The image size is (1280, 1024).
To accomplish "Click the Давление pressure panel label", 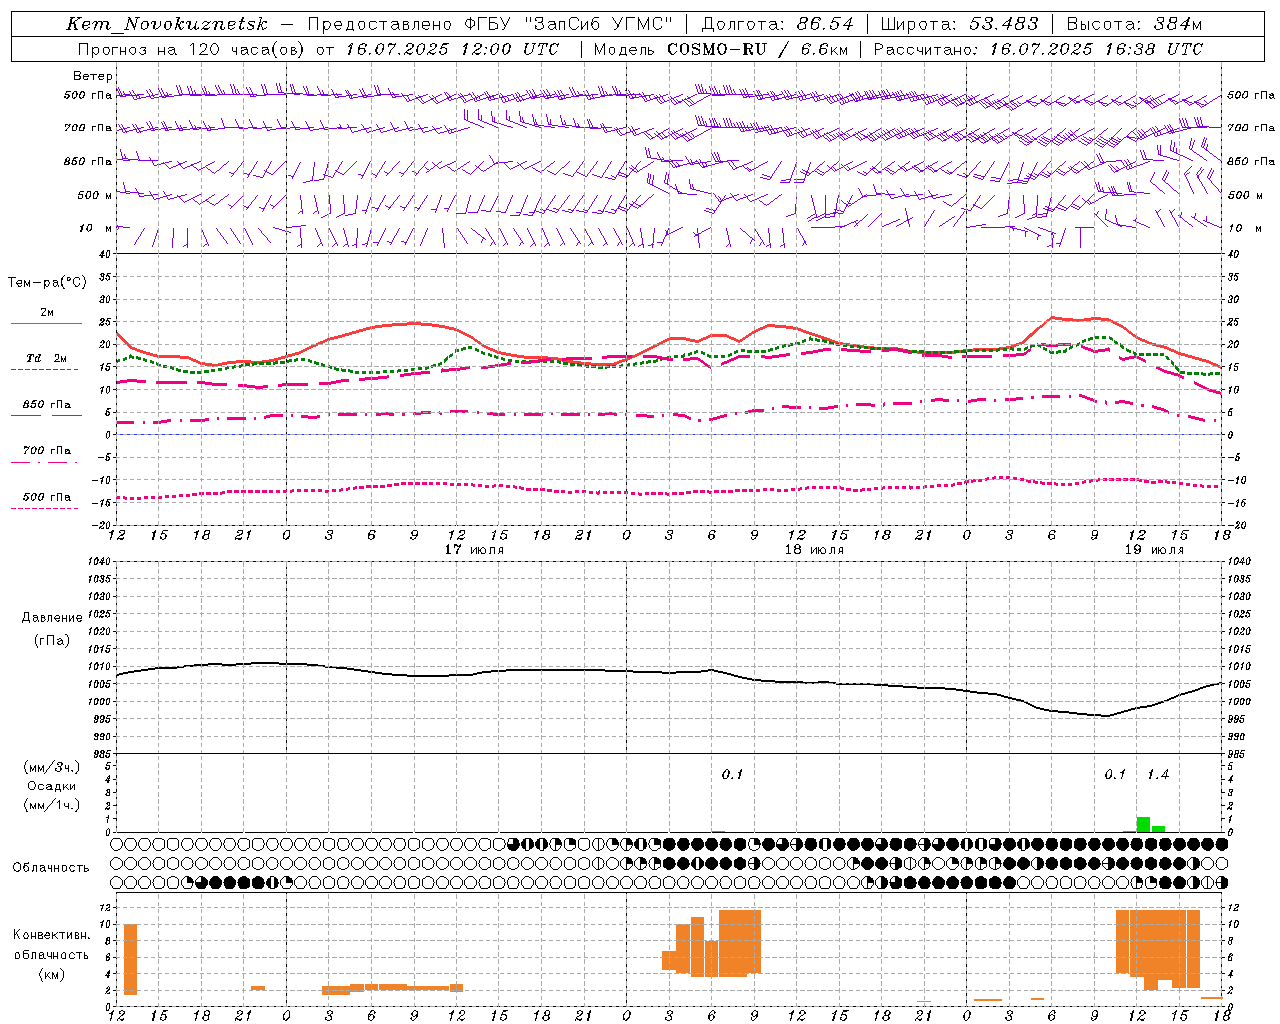I will pos(52,618).
